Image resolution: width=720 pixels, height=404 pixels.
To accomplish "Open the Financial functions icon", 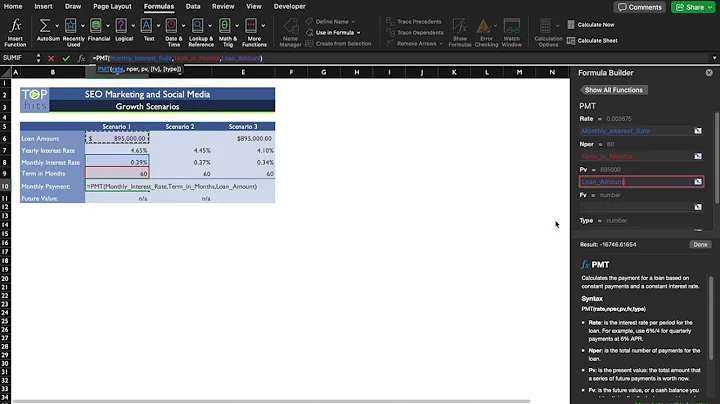I will 96,26.
